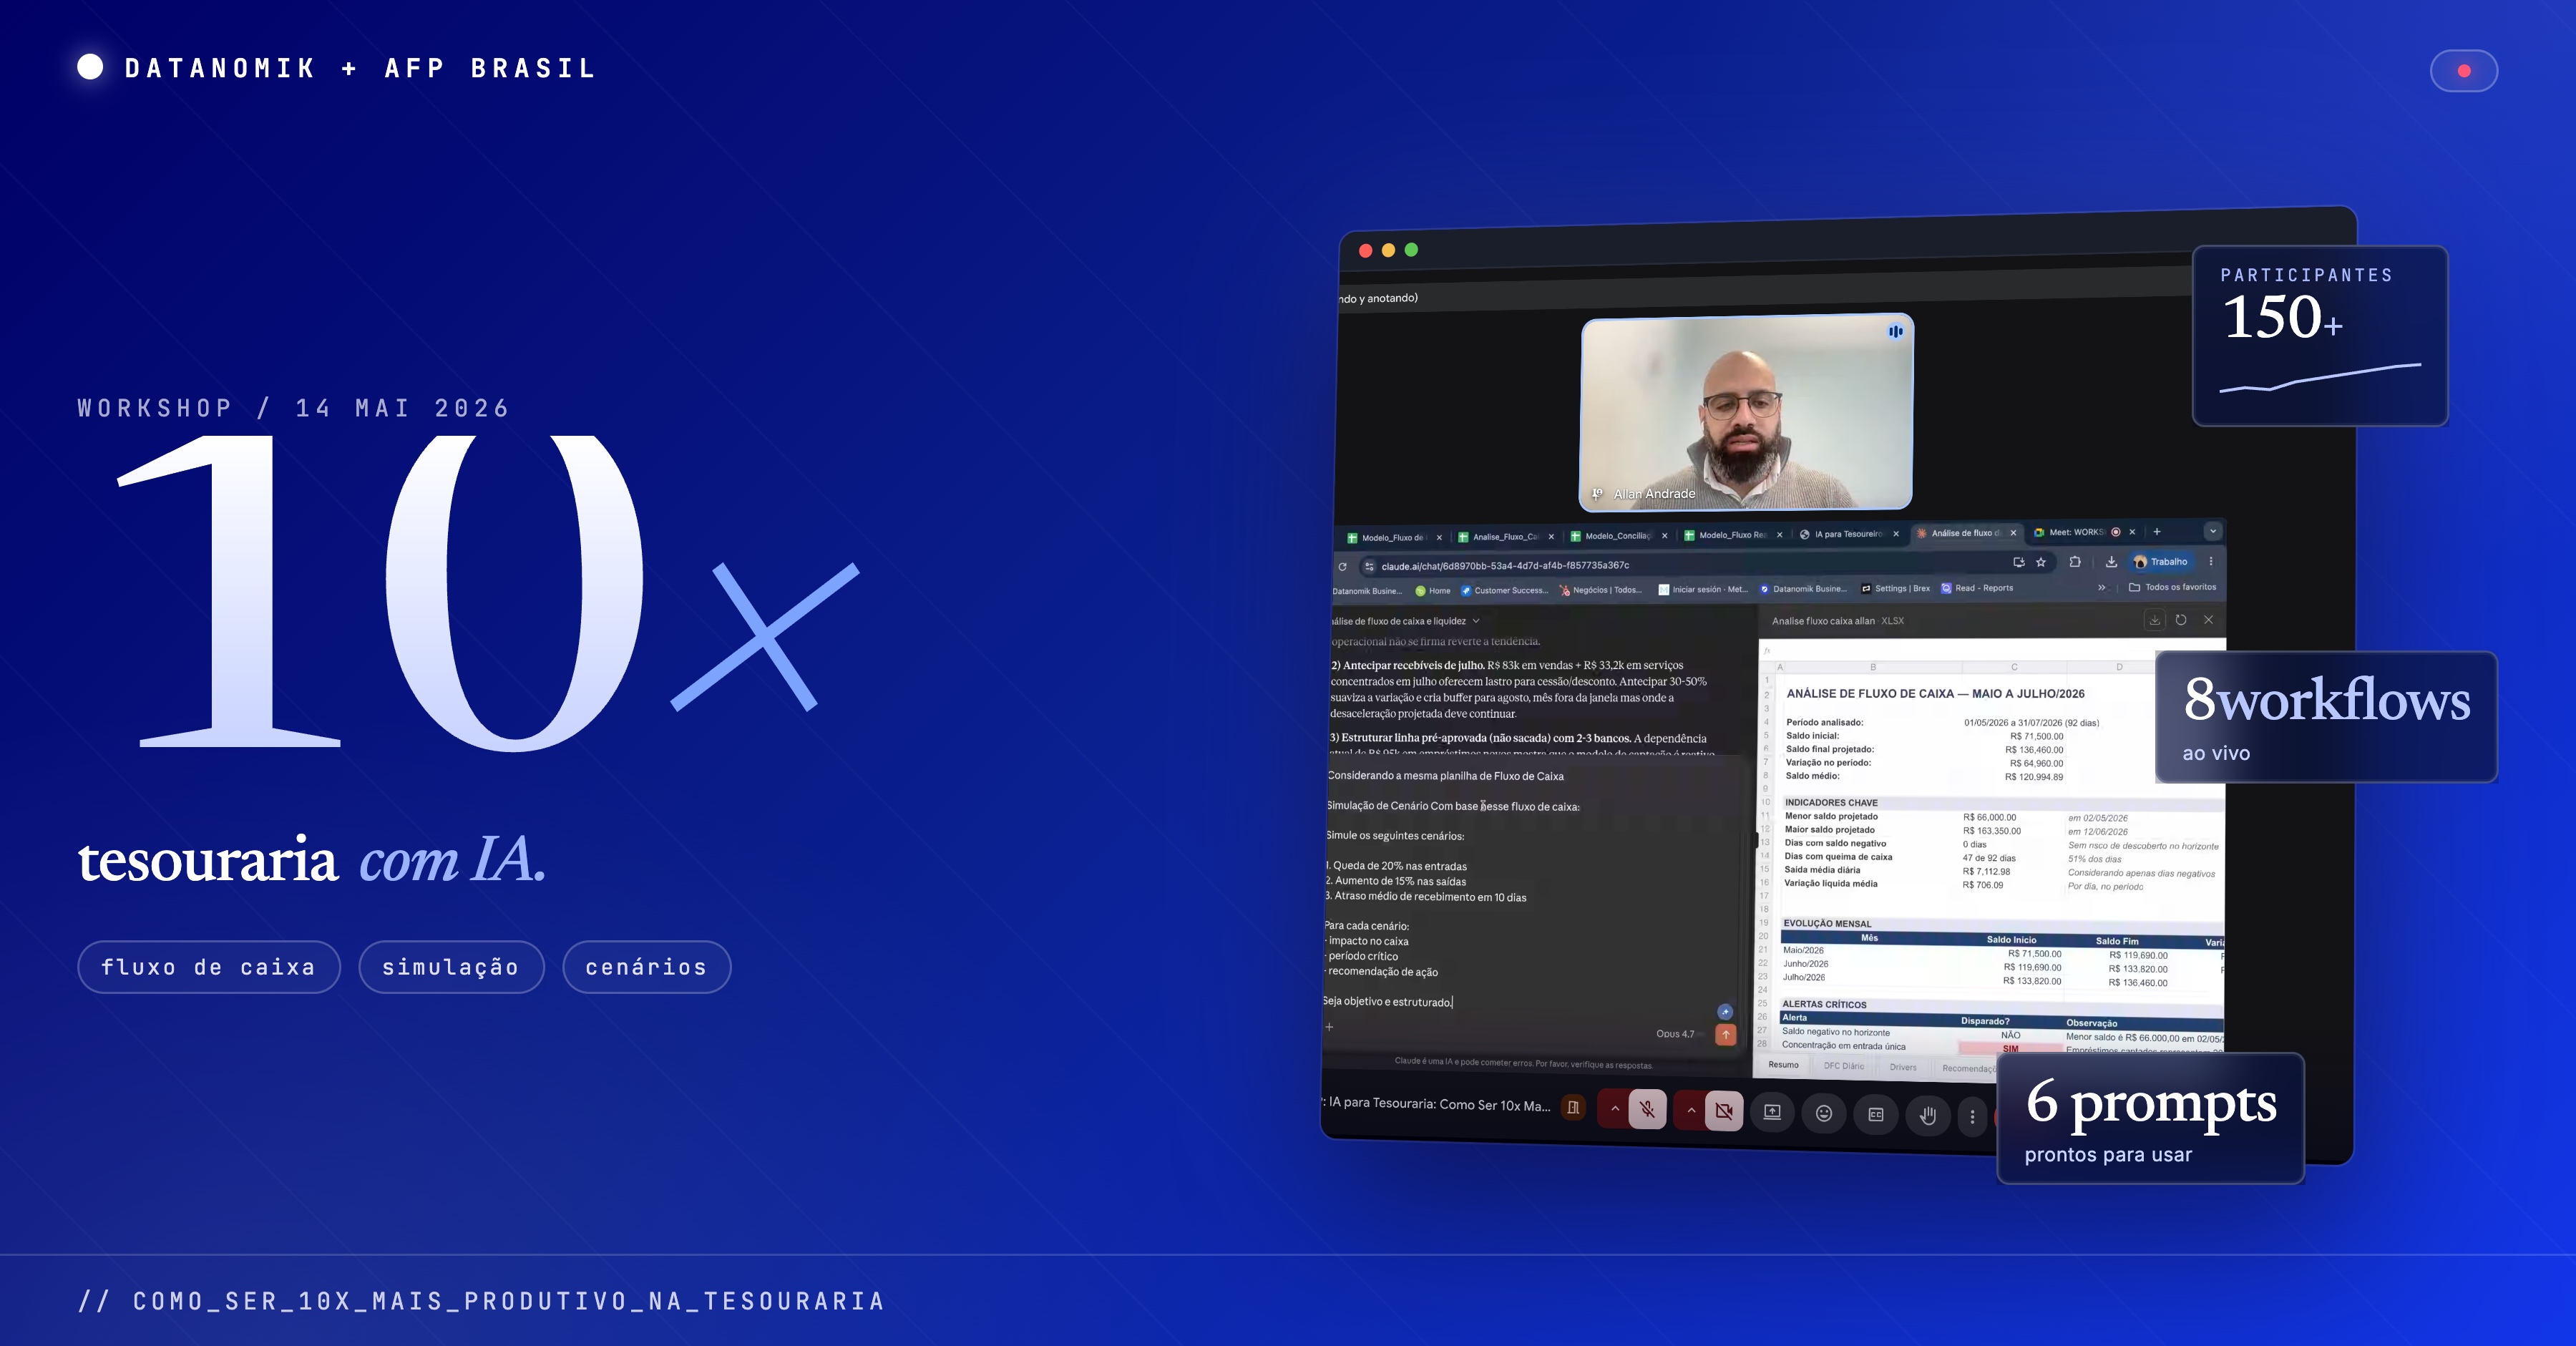The image size is (2576, 1346).
Task: Unmute the microphone in Meet
Action: (1647, 1109)
